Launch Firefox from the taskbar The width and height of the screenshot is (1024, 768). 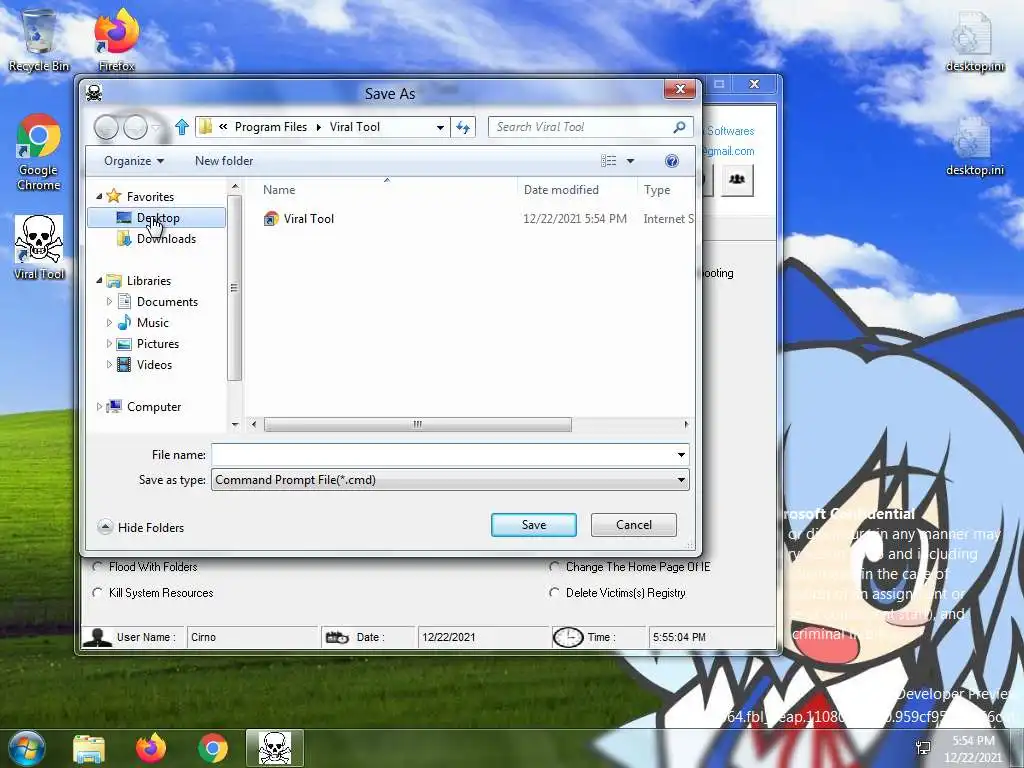tap(151, 748)
